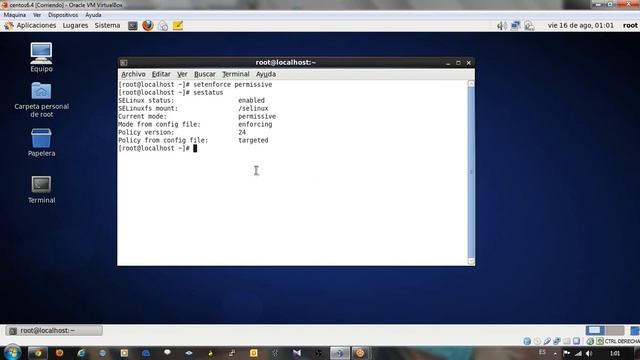Click the 'Policy from config file:' targeted line
640x360 pixels.
[193, 140]
